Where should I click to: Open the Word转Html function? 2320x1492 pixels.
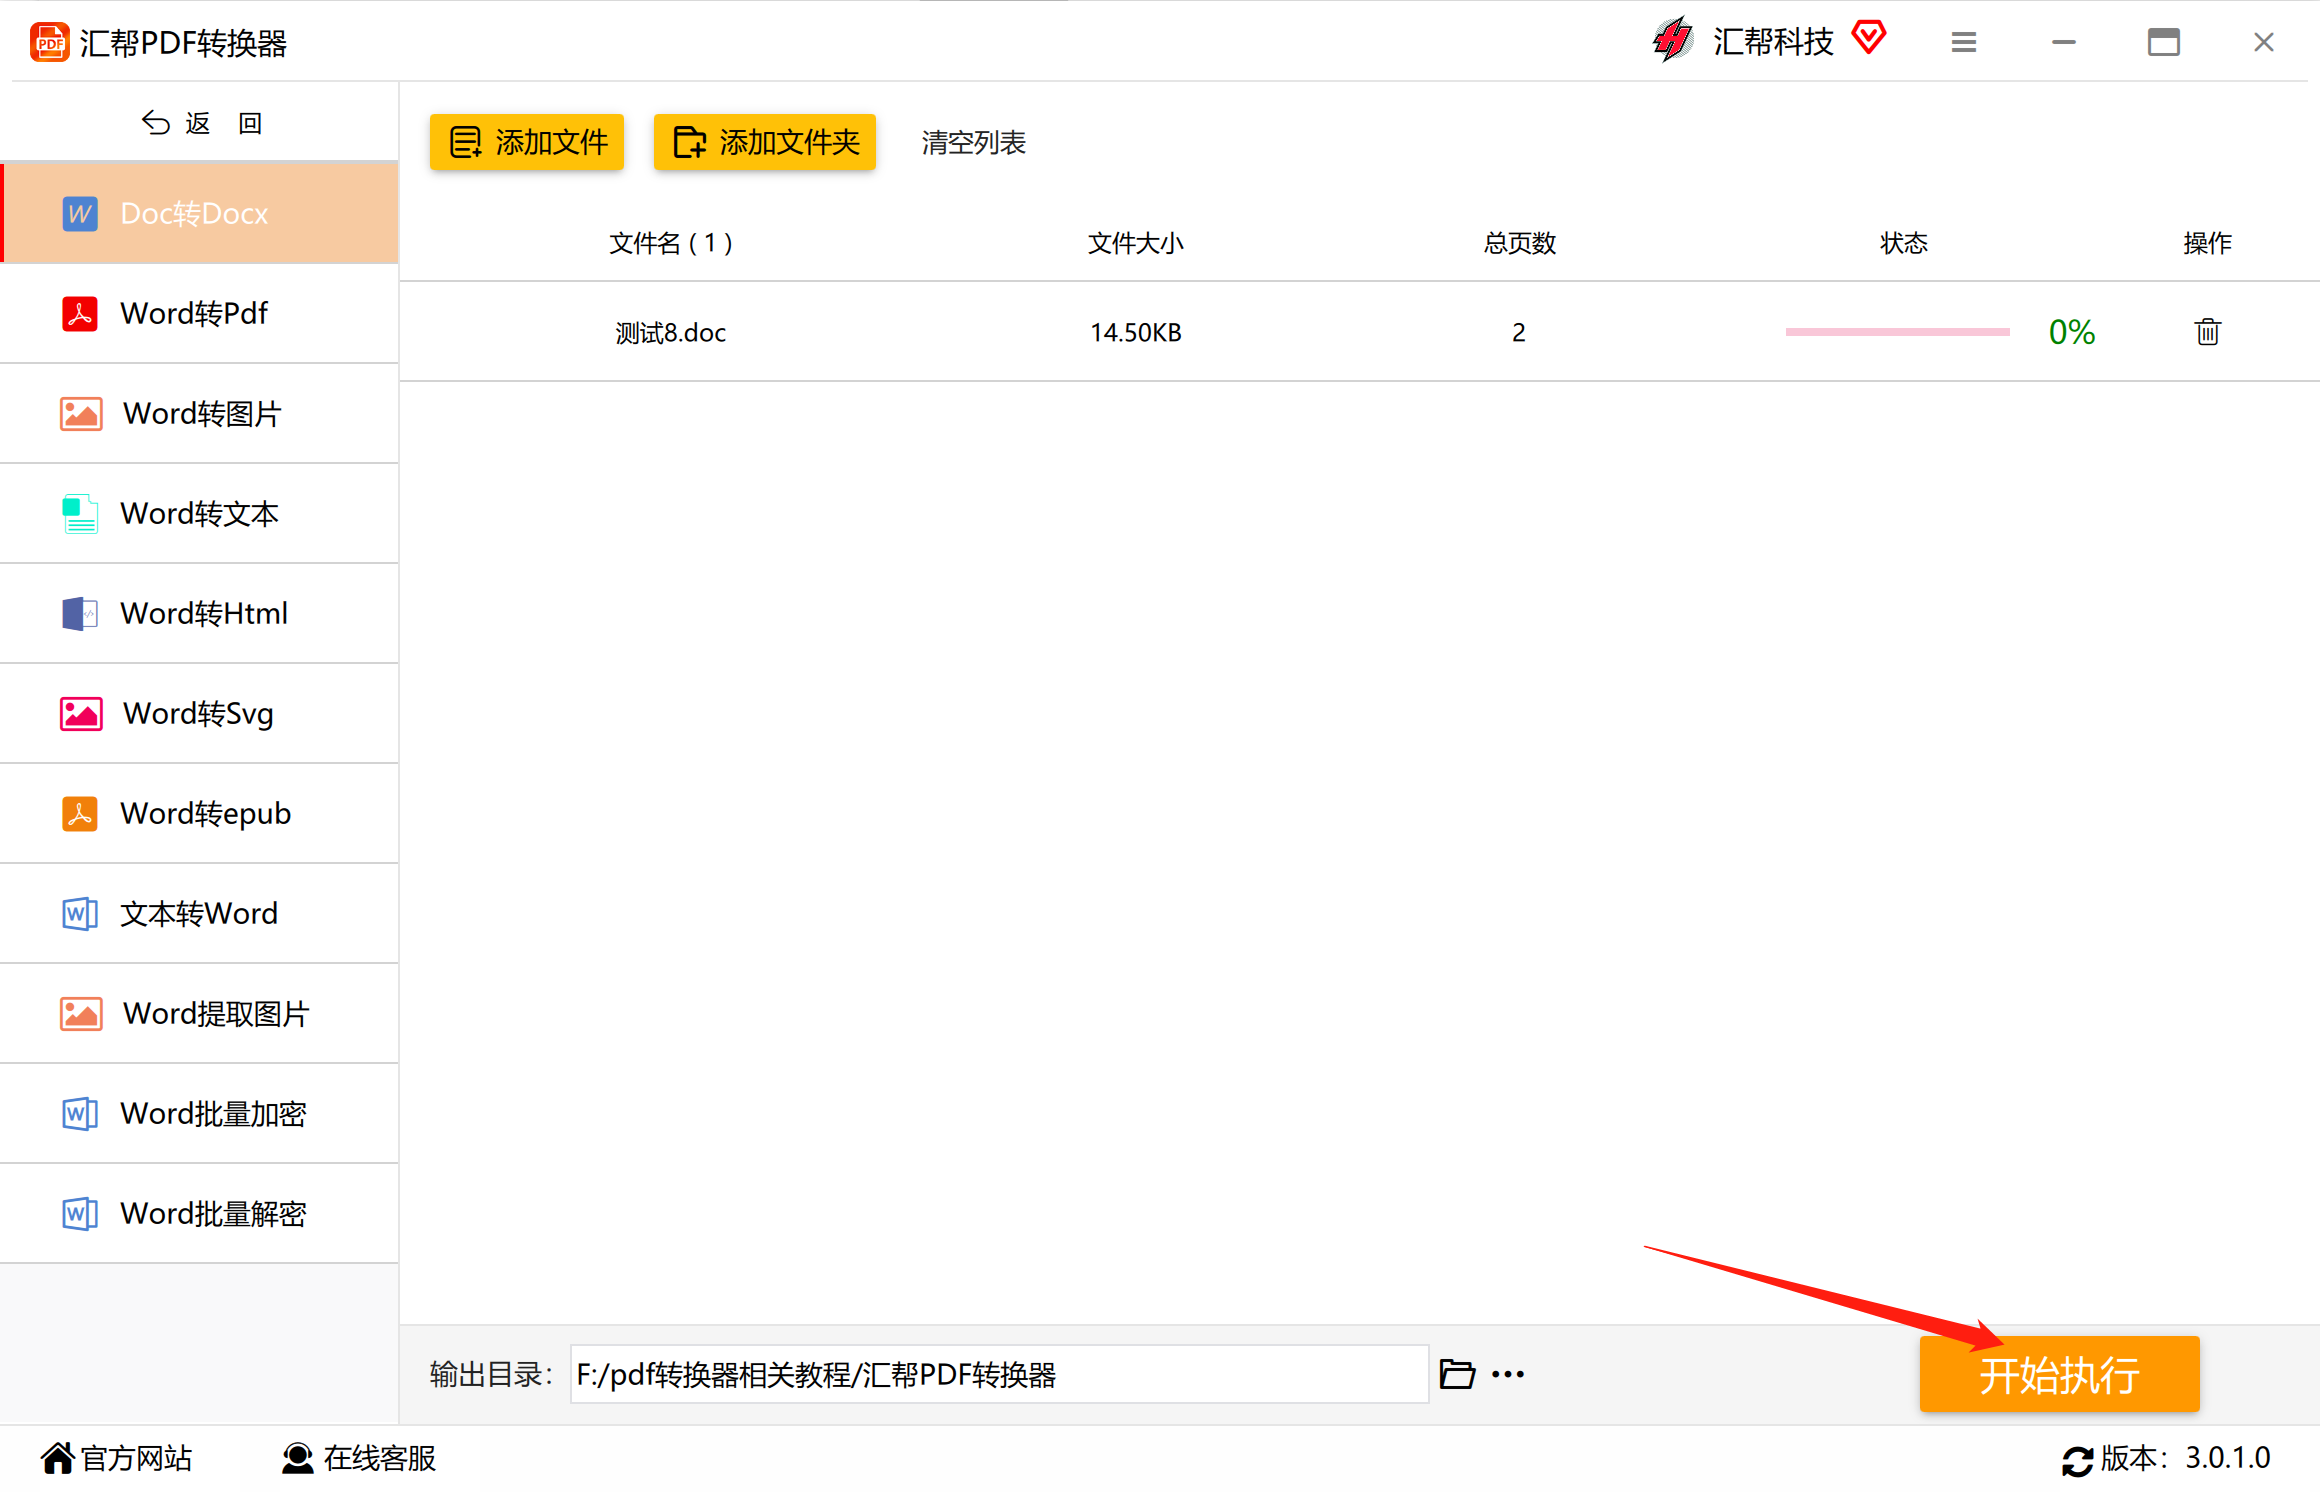[x=200, y=614]
